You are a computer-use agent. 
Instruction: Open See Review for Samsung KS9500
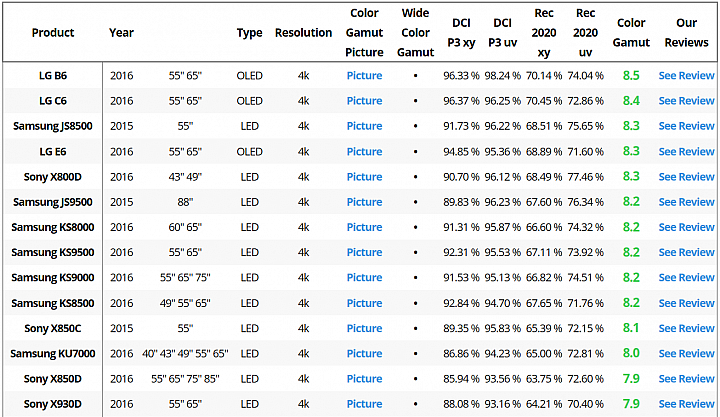pyautogui.click(x=686, y=252)
